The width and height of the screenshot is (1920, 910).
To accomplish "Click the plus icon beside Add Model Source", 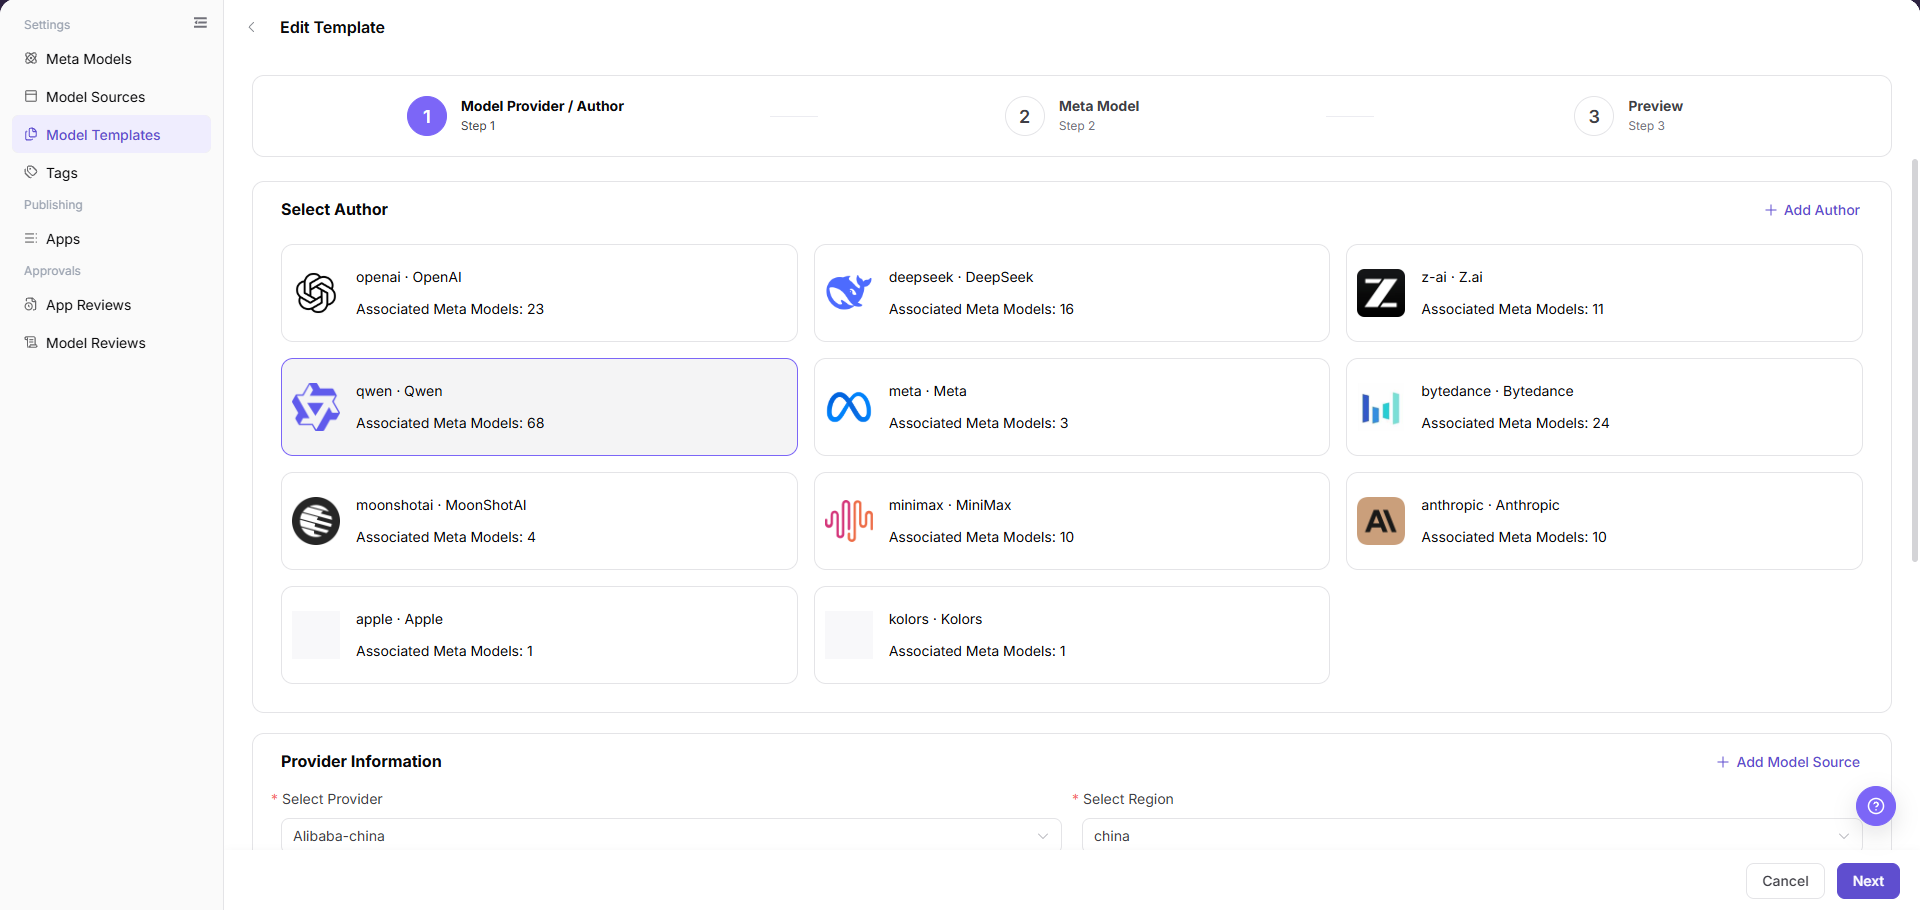I will click(1723, 762).
